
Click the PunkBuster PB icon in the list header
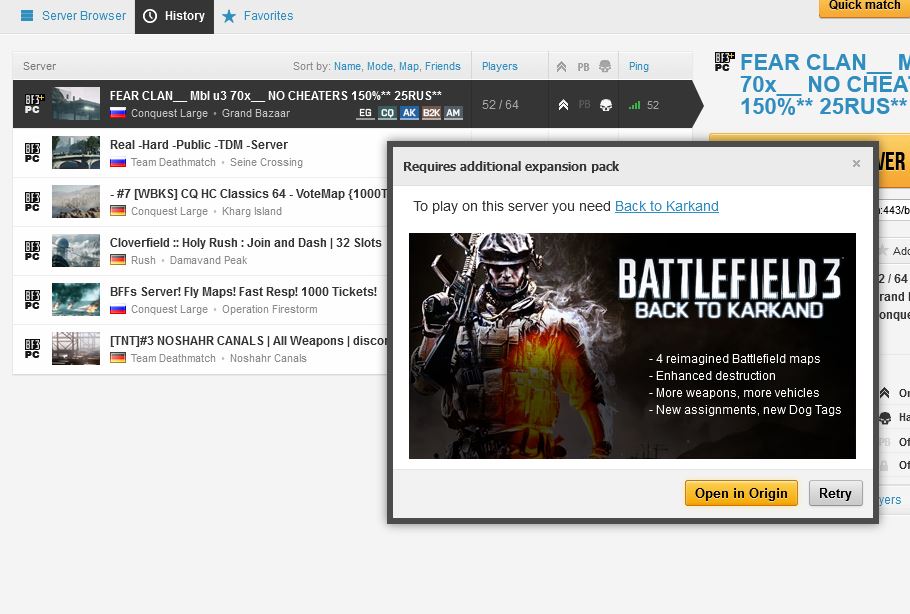(x=582, y=66)
